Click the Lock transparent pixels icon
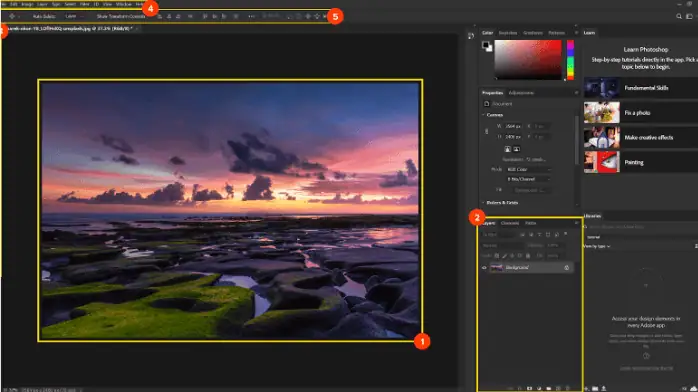The image size is (698, 392). coord(497,256)
